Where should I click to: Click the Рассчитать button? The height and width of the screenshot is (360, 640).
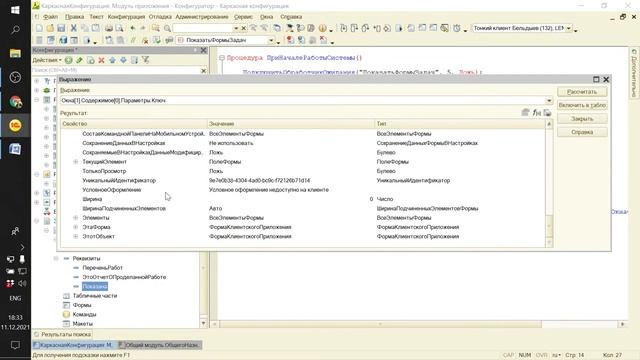(x=582, y=92)
